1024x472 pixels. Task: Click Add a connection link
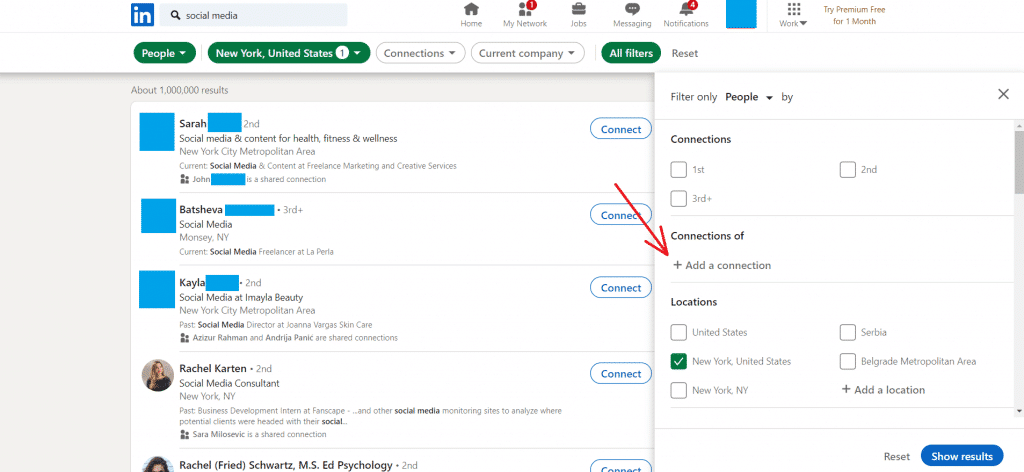tap(722, 265)
